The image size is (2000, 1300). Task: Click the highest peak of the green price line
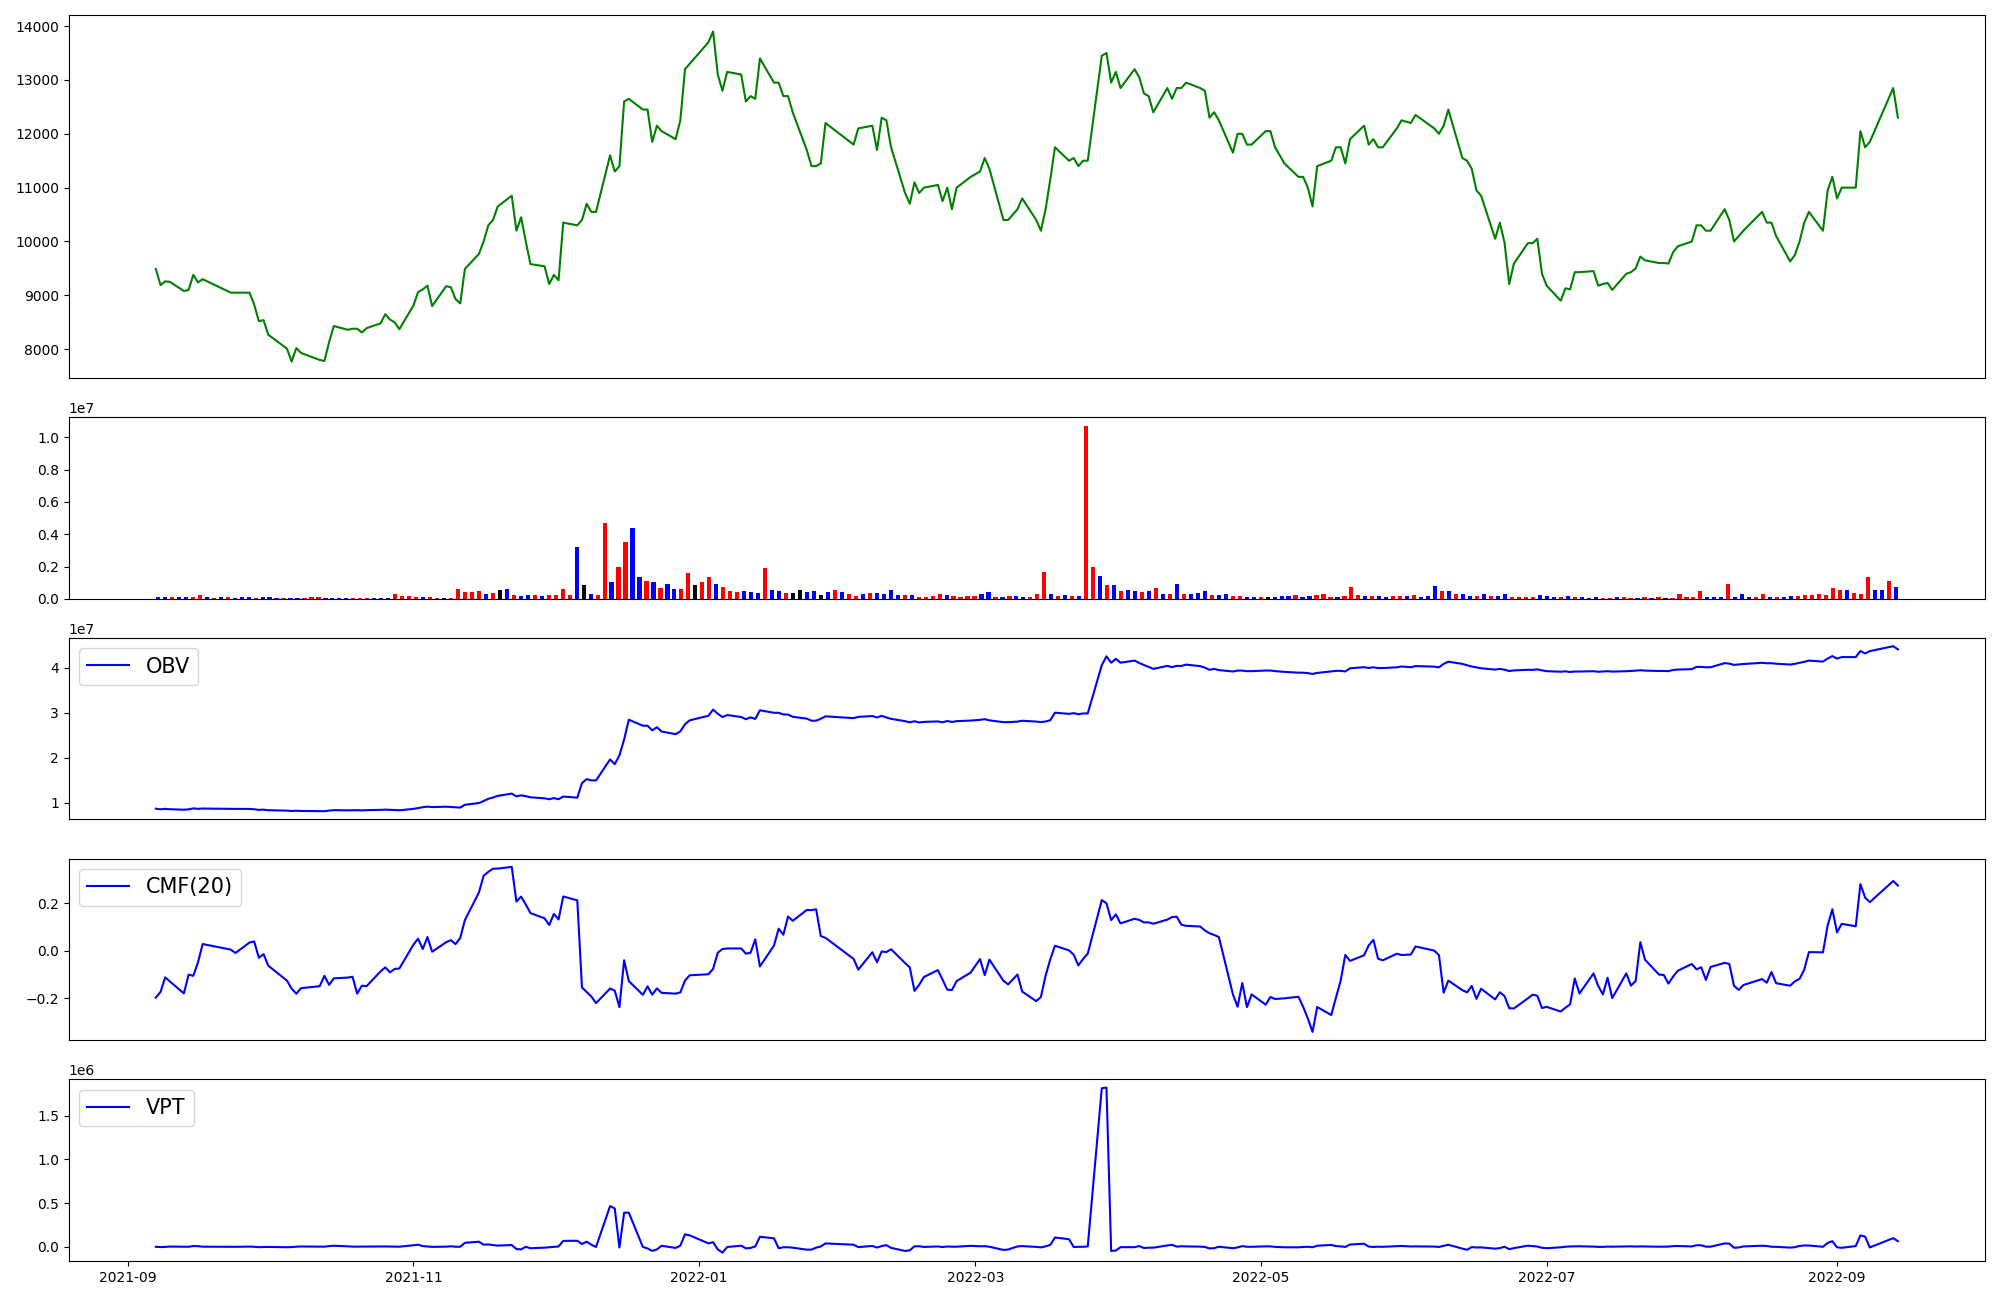coord(713,33)
